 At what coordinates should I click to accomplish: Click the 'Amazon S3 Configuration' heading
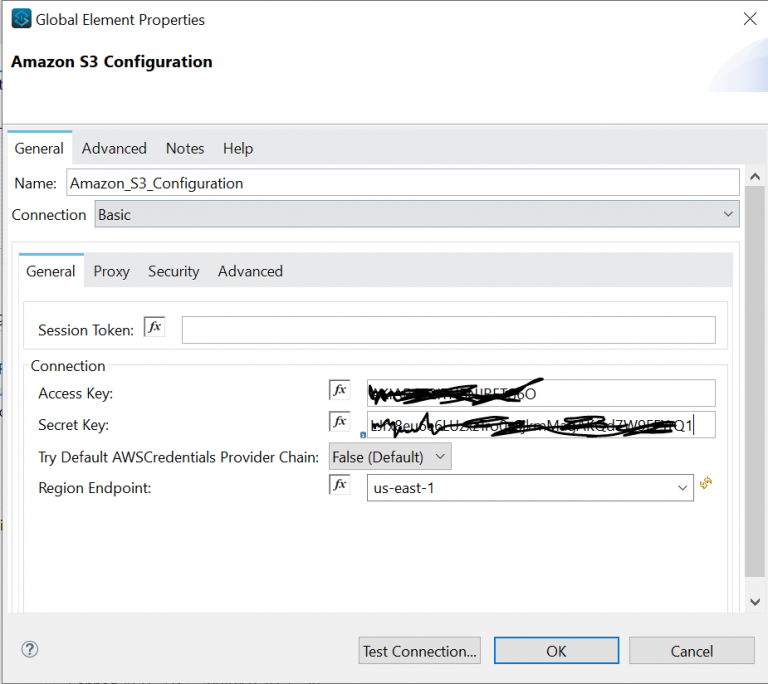[x=112, y=62]
